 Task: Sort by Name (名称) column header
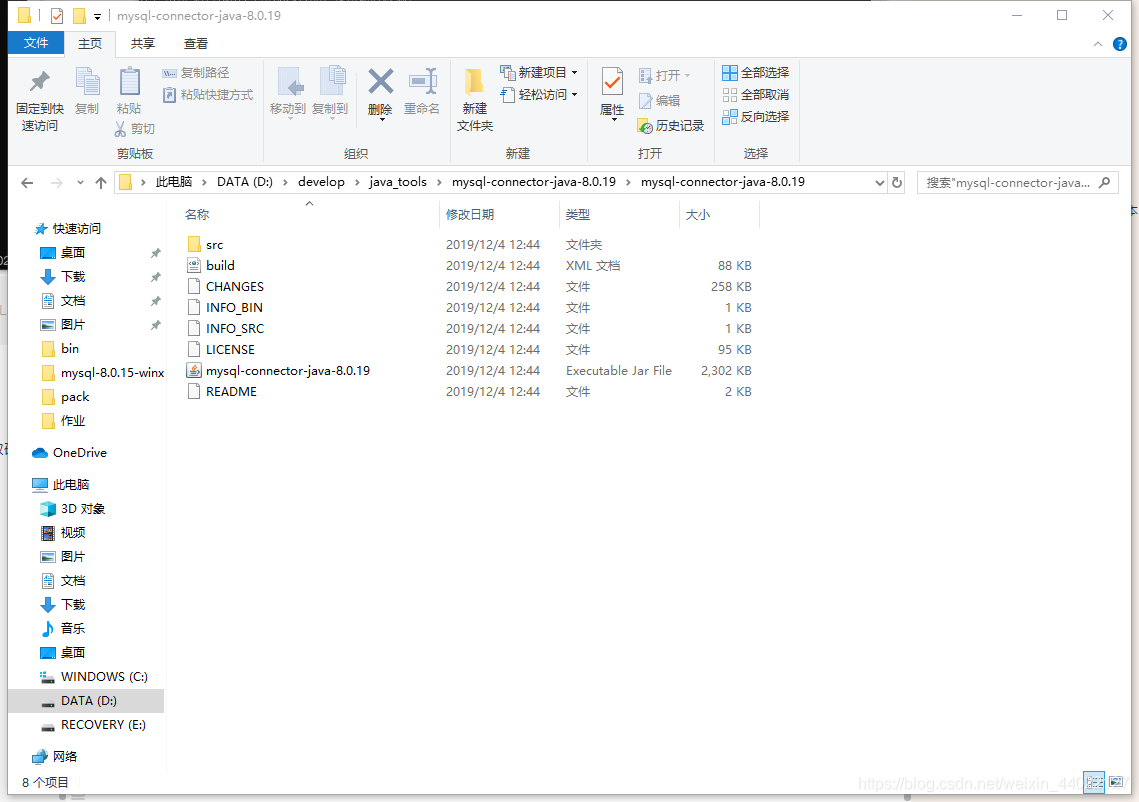point(197,215)
